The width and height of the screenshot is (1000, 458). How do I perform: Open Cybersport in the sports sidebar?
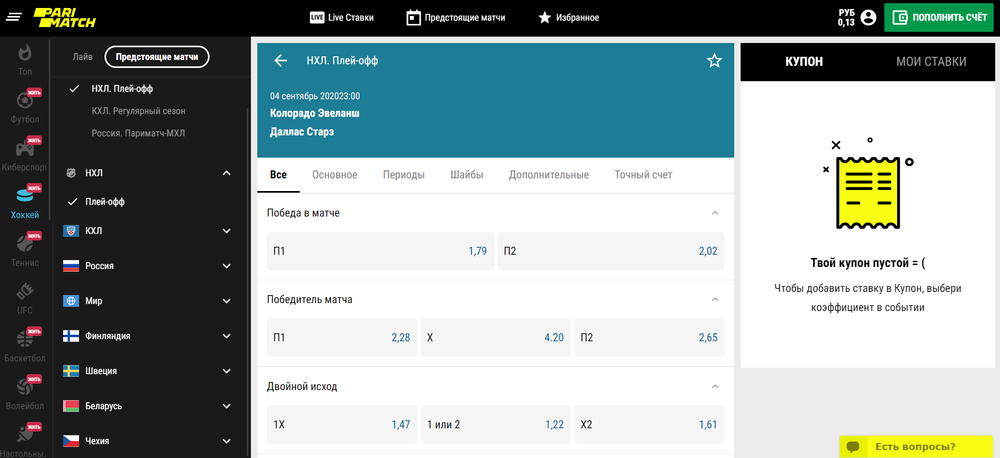tap(25, 153)
